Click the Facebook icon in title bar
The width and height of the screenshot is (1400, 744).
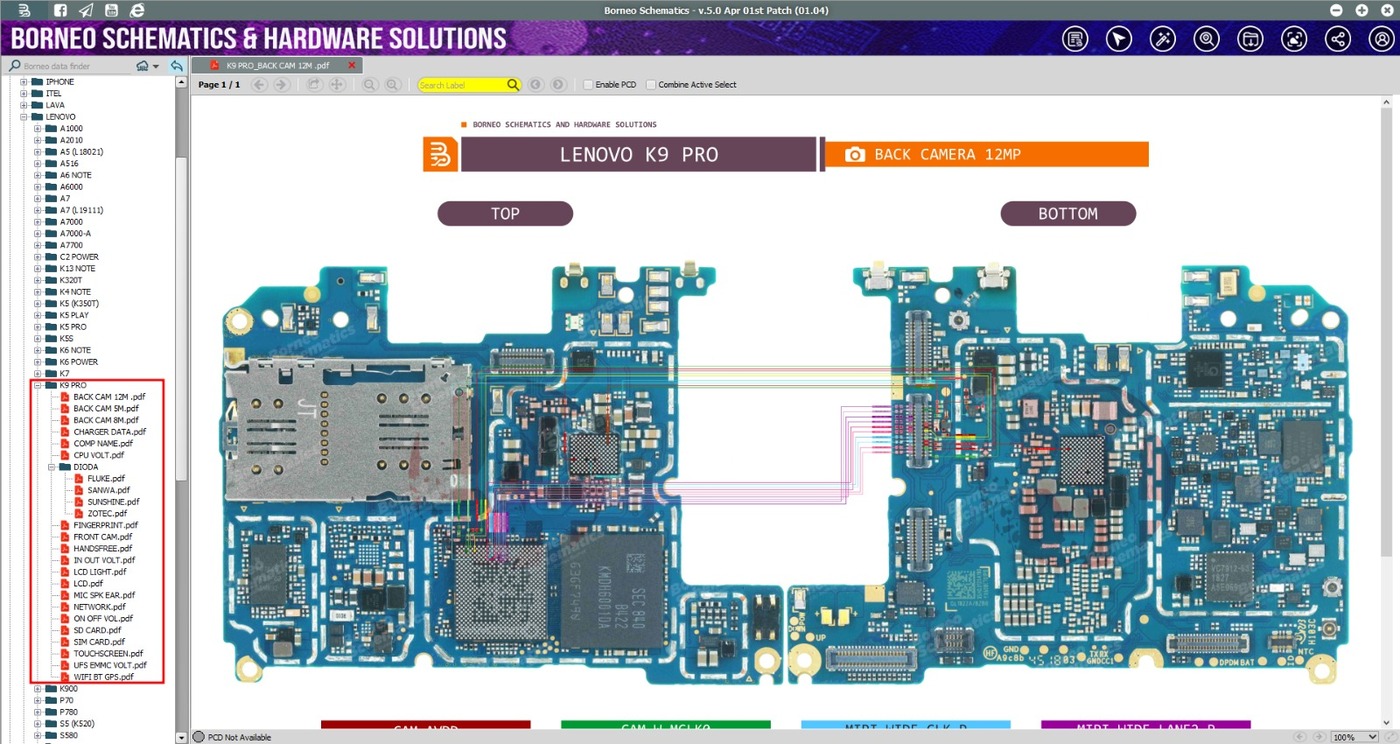[x=60, y=10]
